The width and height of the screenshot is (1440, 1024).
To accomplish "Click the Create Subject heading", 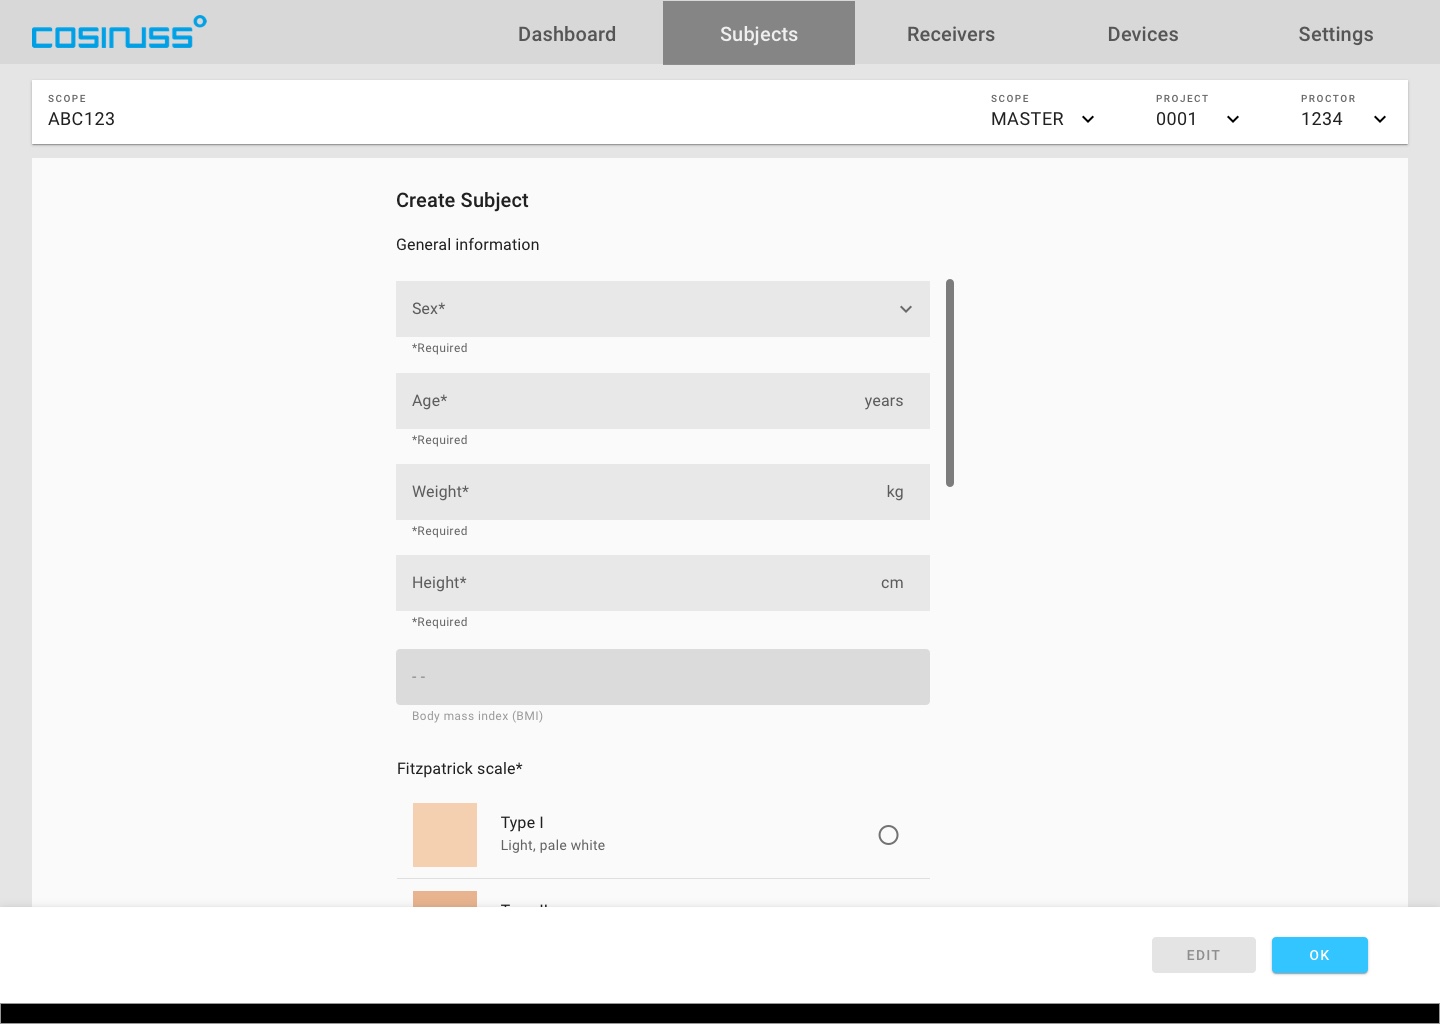I will (462, 200).
